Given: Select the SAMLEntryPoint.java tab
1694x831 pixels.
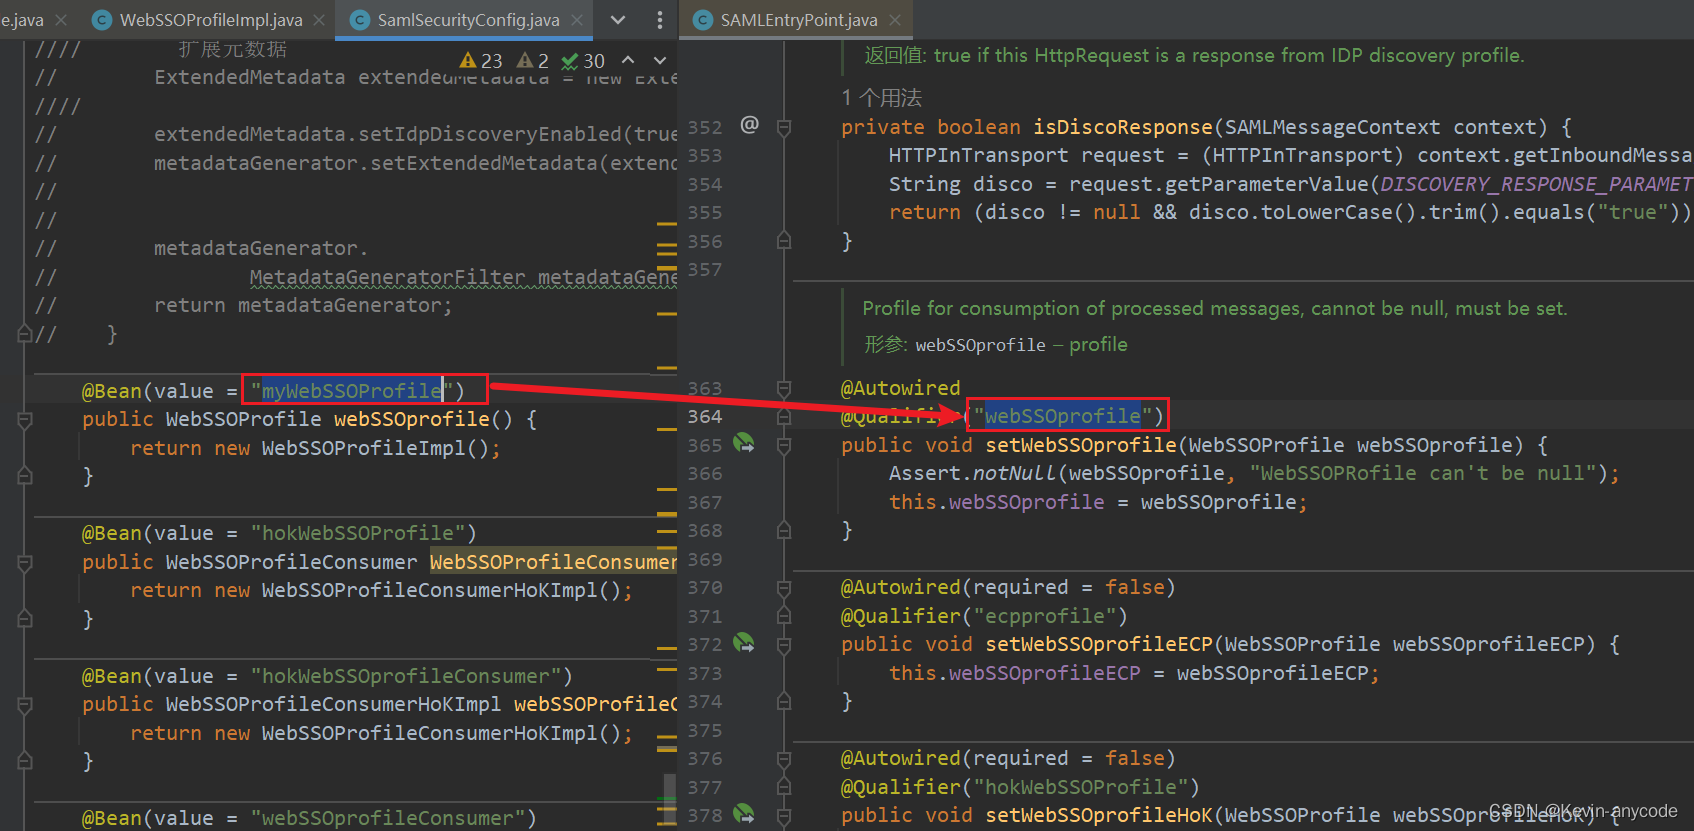Looking at the screenshot, I should coord(798,20).
